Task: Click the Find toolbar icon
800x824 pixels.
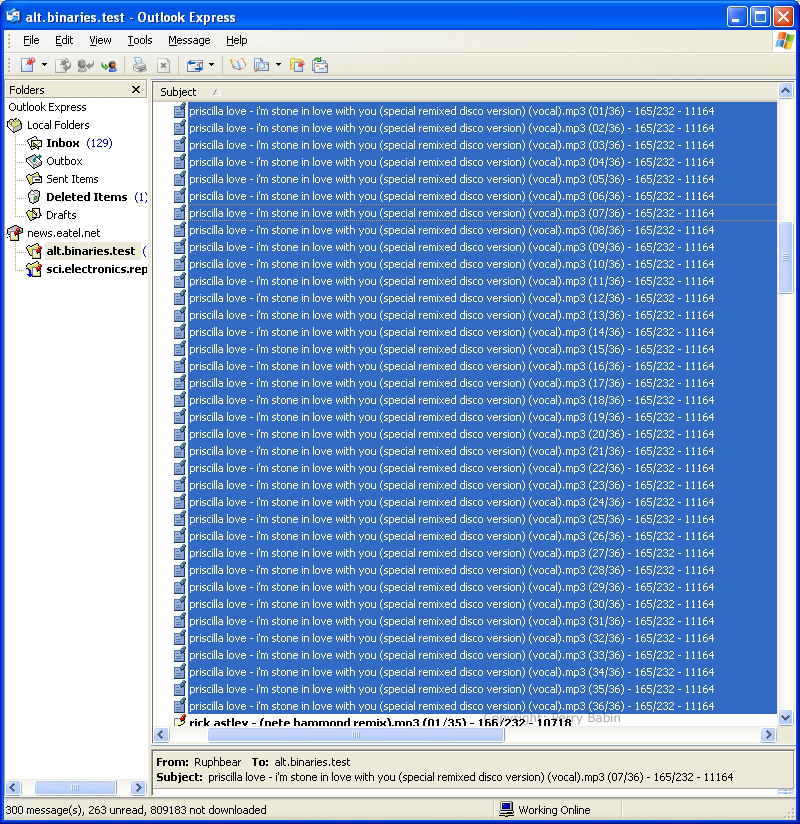Action: [x=262, y=65]
